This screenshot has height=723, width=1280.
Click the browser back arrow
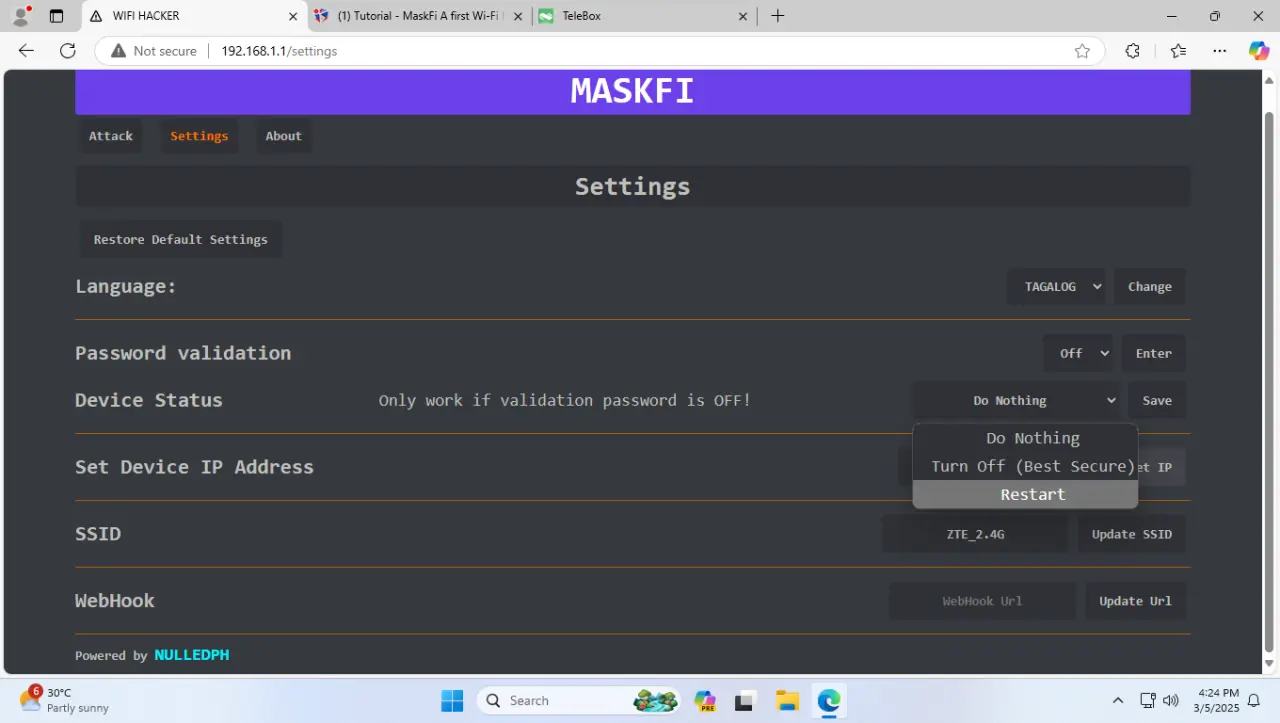coord(26,51)
